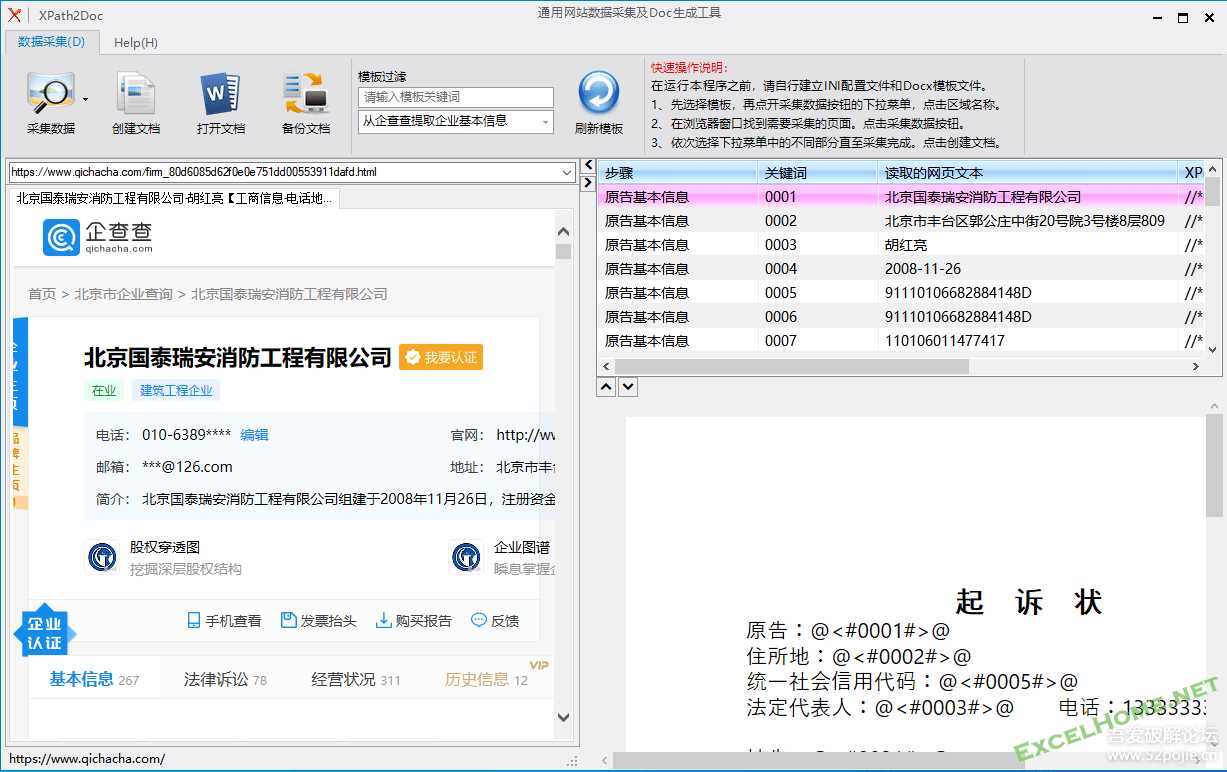Click the 创建文档 create document icon
This screenshot has height=772, width=1227.
[135, 95]
